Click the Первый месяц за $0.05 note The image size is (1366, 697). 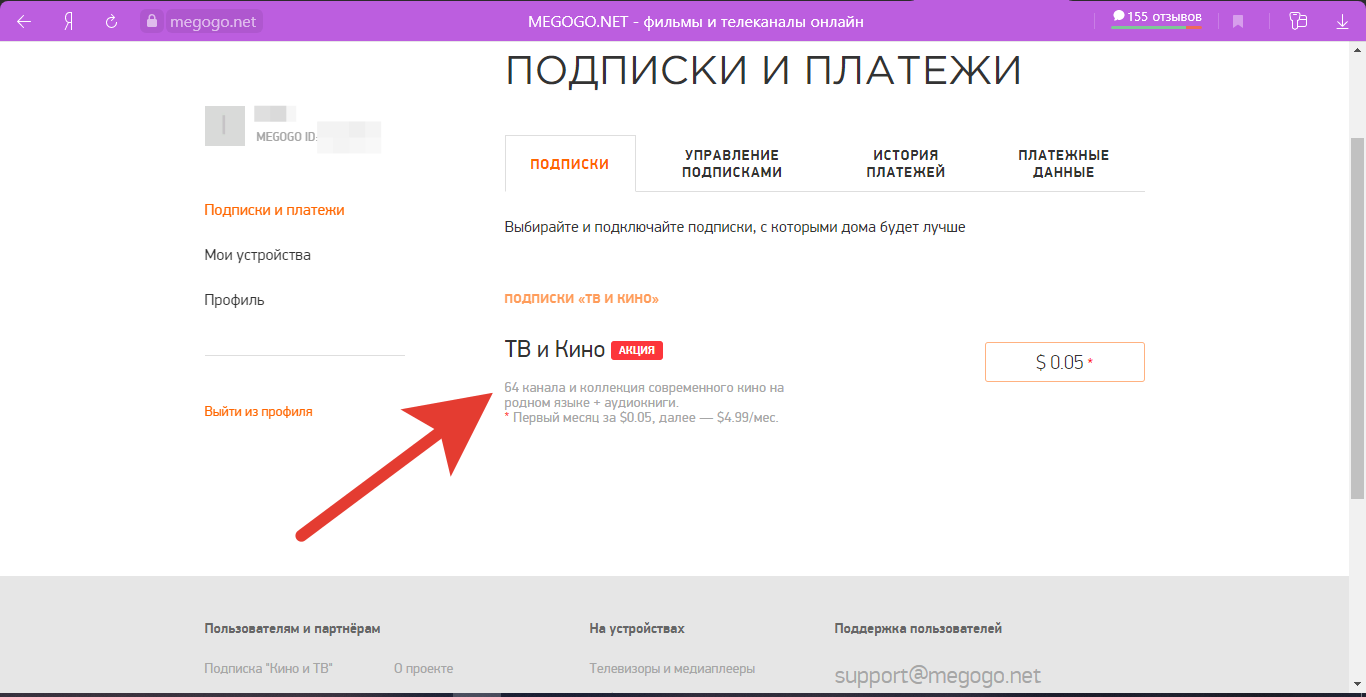click(x=642, y=418)
